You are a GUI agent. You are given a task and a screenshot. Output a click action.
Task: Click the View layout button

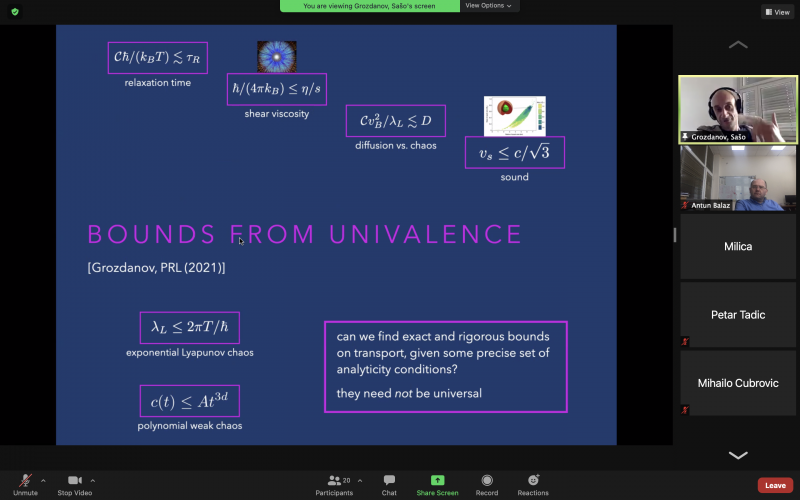[x=777, y=12]
